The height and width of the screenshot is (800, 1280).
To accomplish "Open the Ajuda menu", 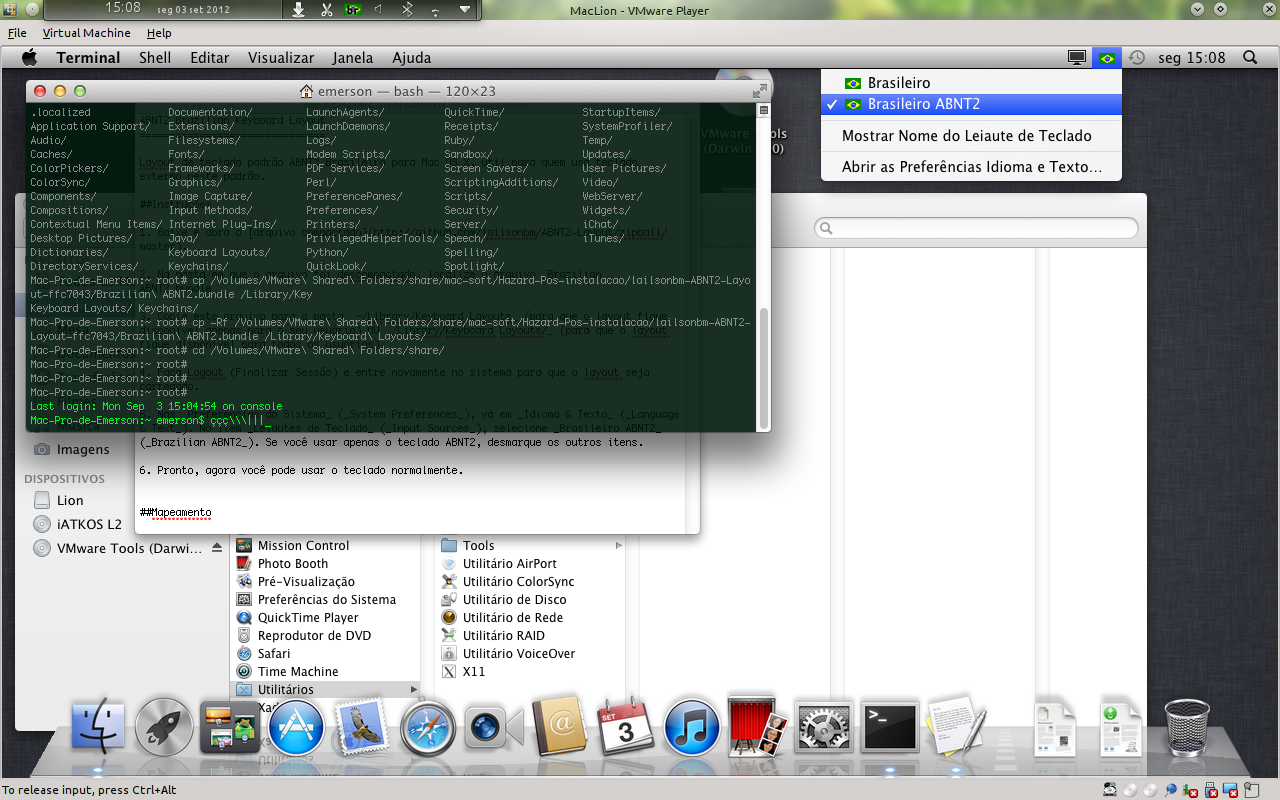I will [412, 58].
